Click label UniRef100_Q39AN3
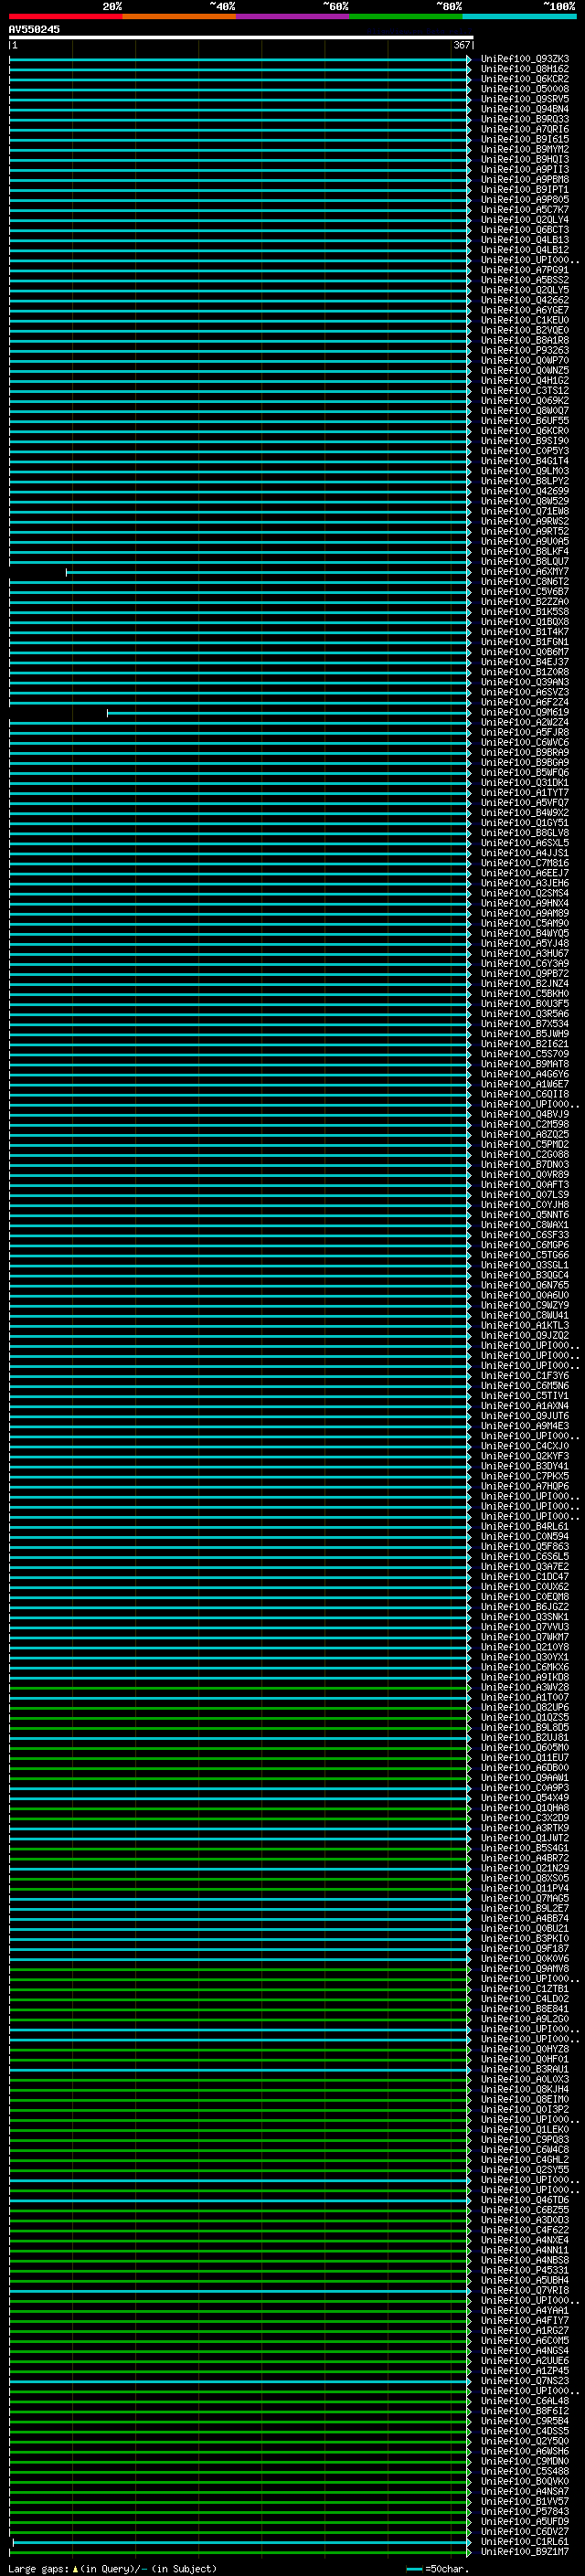The height and width of the screenshot is (2576, 585). pos(524,682)
